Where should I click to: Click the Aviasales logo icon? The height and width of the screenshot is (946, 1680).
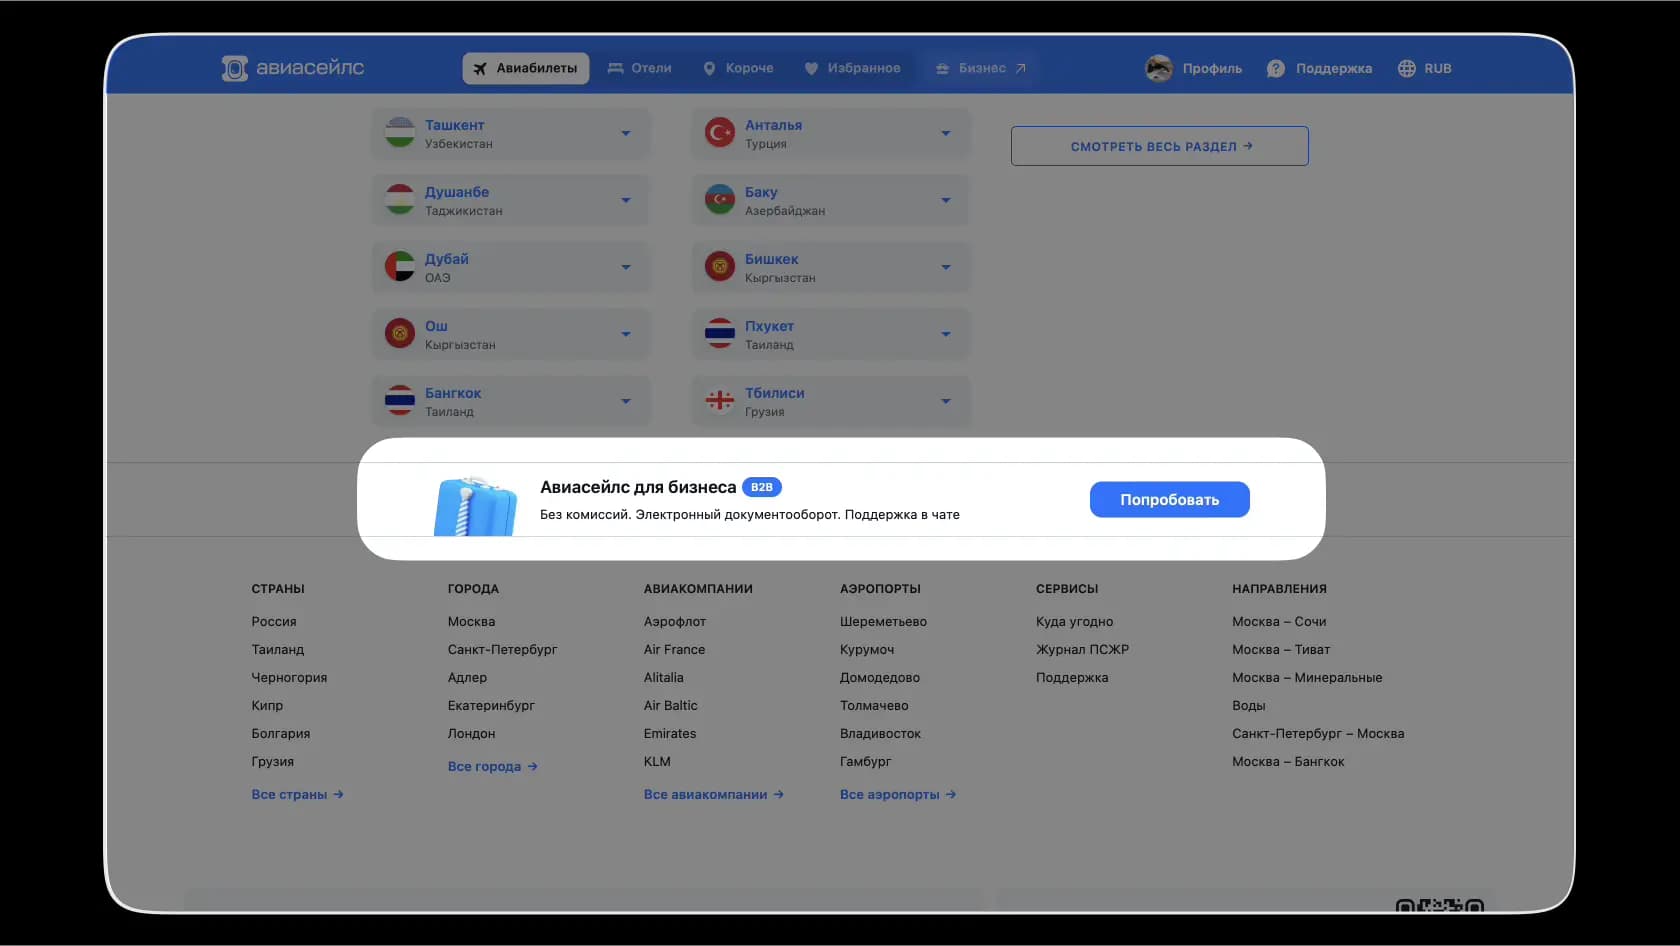(x=235, y=68)
